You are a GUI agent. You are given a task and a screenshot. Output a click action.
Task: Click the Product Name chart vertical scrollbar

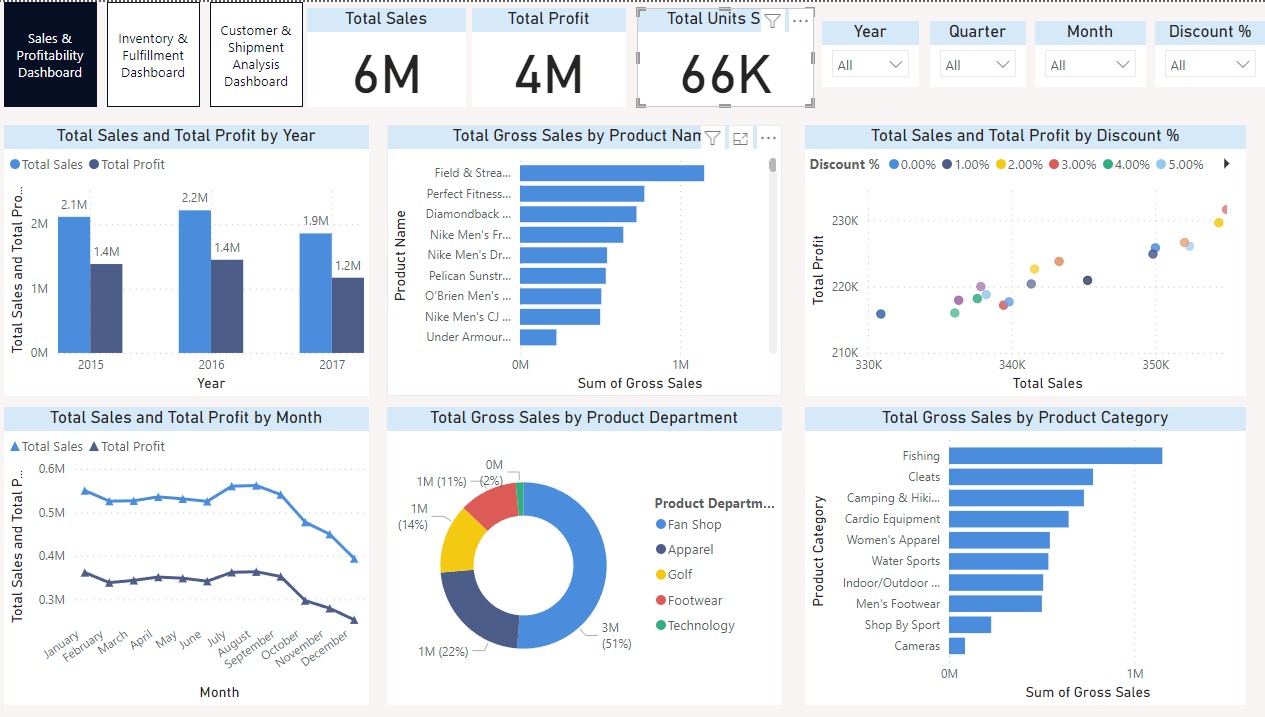[772, 166]
